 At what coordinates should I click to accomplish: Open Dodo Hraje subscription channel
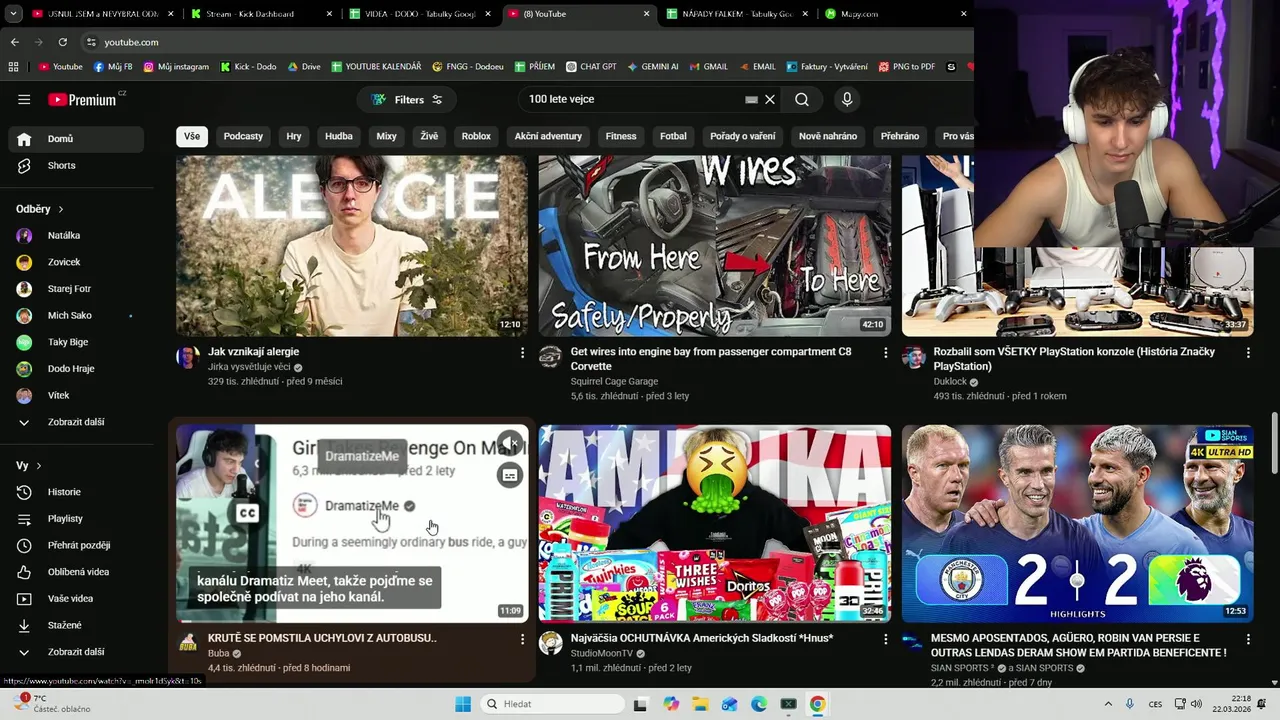[x=75, y=369]
